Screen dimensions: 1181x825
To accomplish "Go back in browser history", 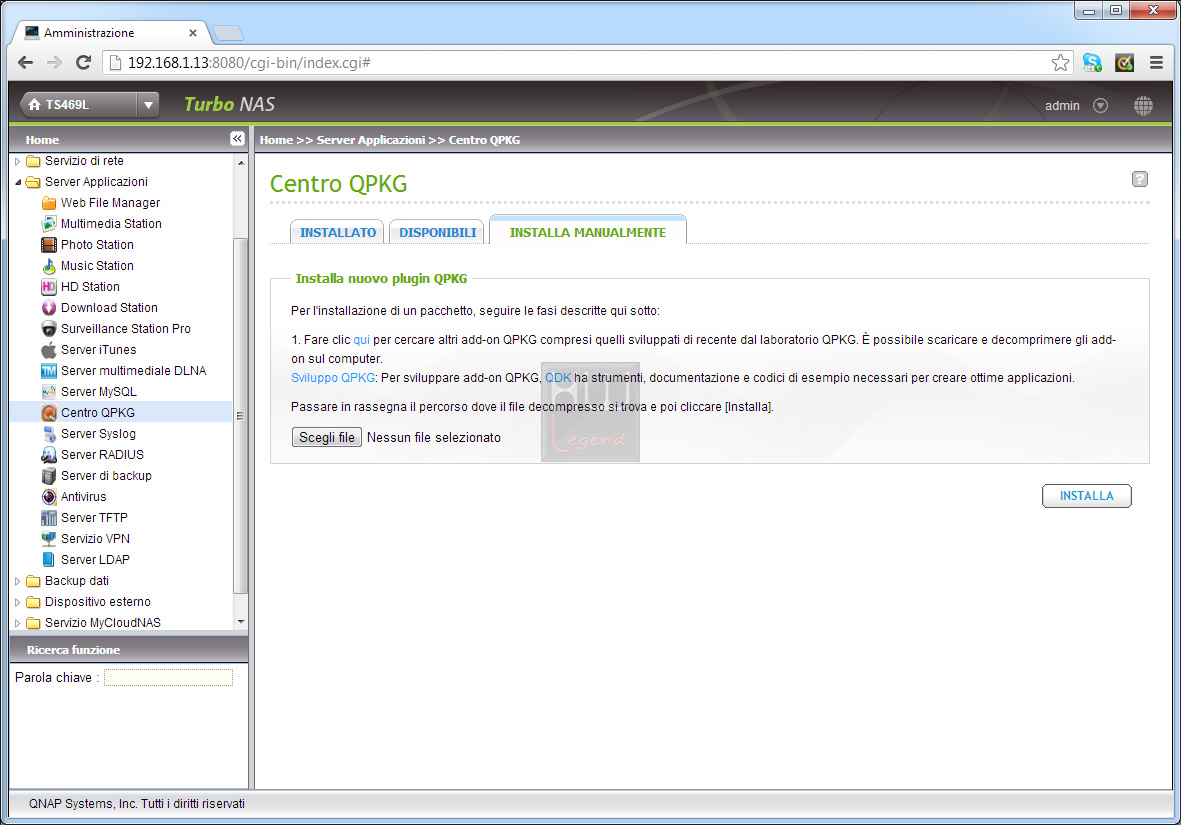I will coord(25,63).
